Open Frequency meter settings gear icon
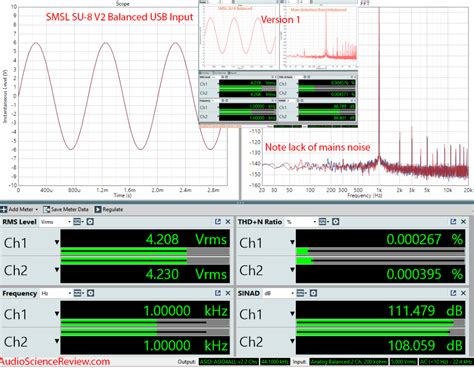The height and width of the screenshot is (369, 474). click(x=90, y=293)
